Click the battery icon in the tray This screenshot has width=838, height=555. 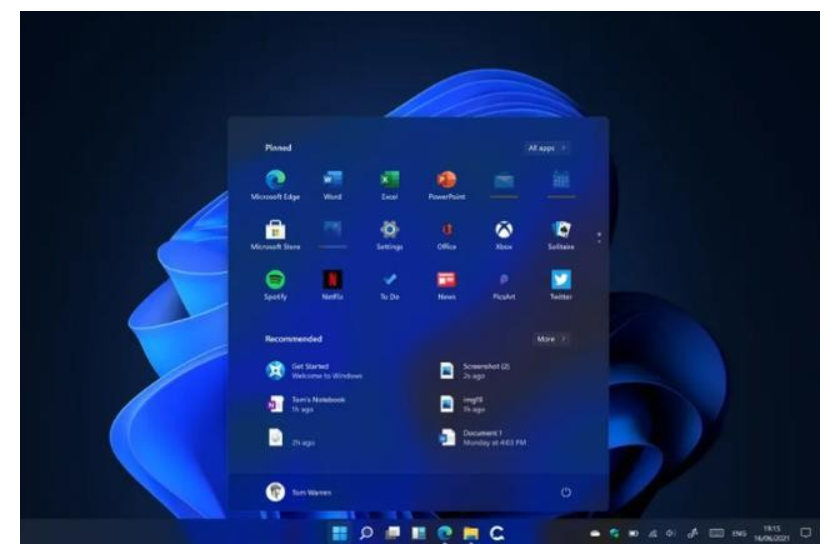[633, 533]
